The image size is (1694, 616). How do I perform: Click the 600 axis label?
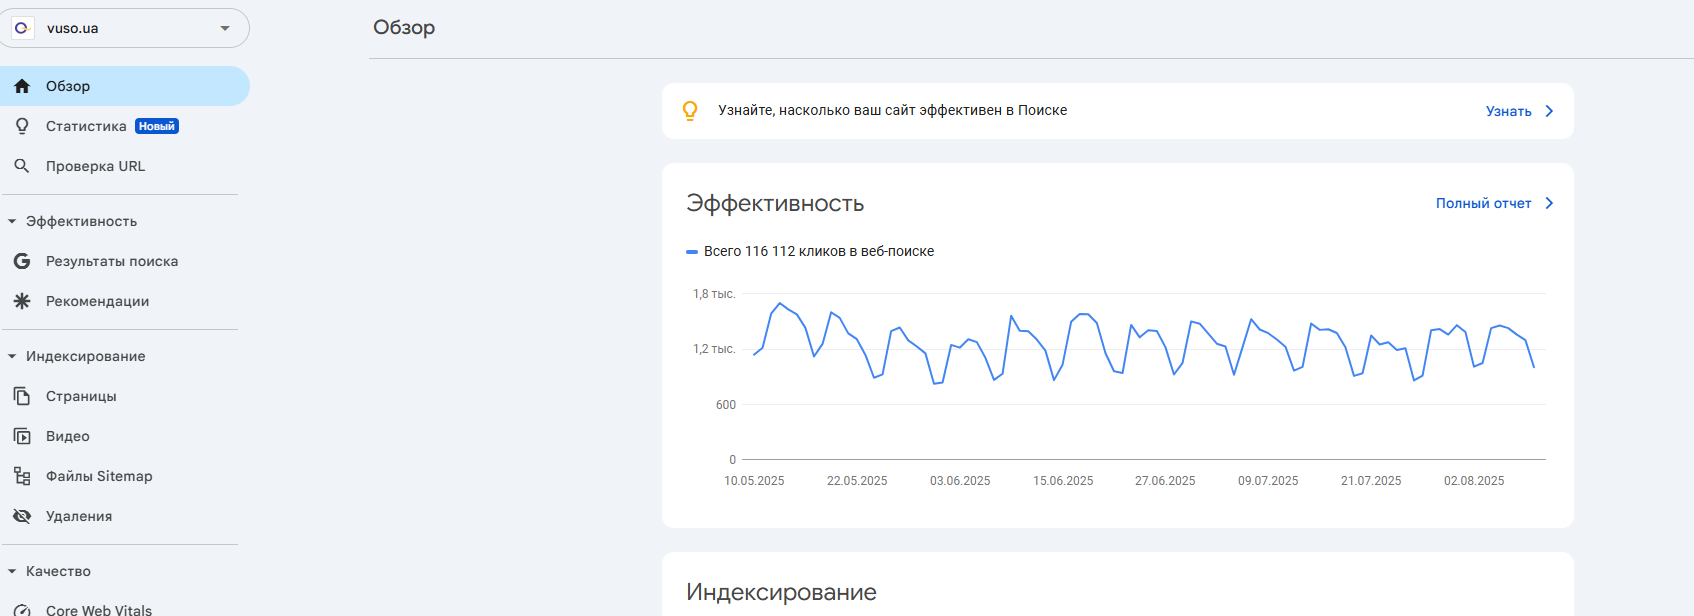[x=726, y=405]
